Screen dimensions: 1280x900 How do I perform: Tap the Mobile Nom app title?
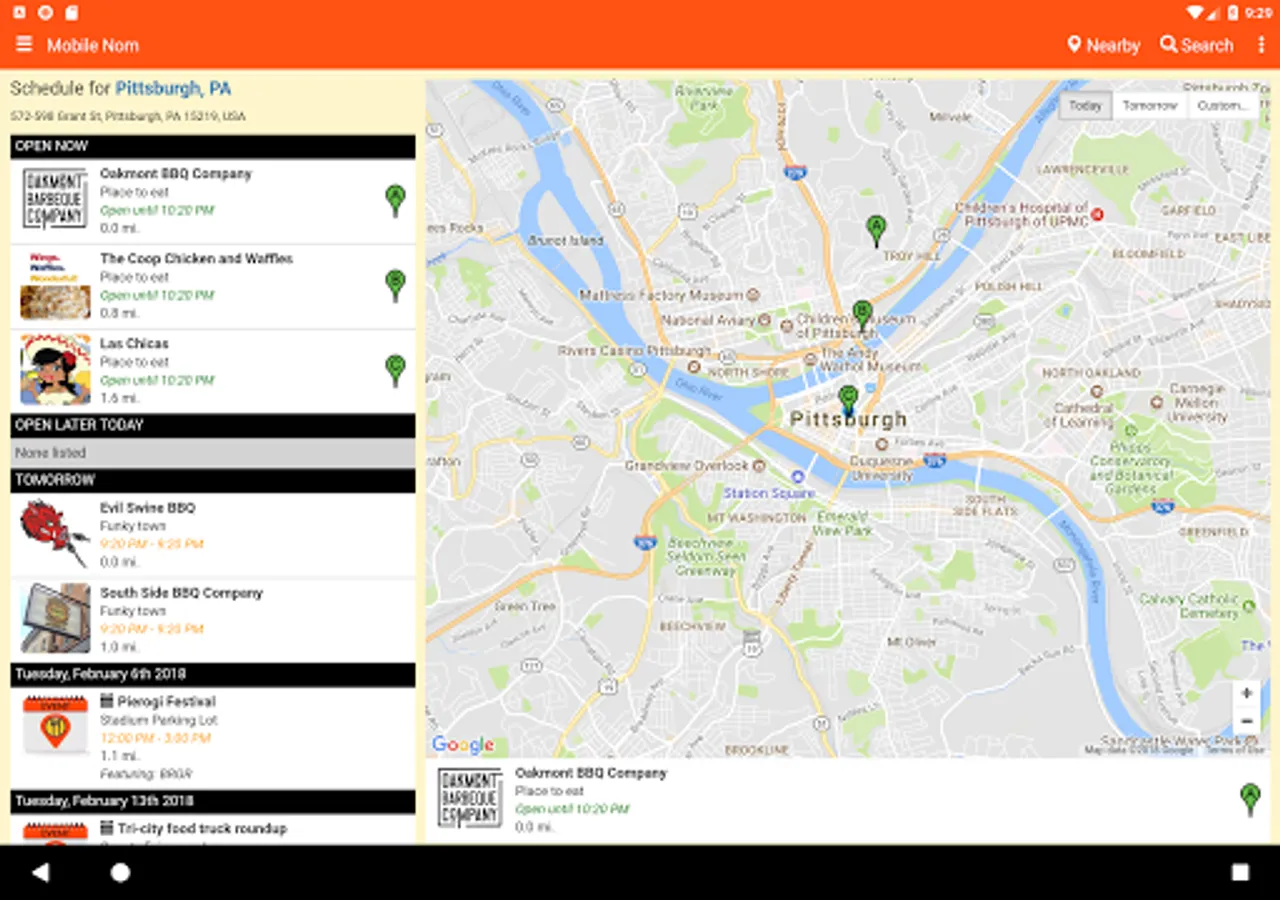tap(93, 45)
